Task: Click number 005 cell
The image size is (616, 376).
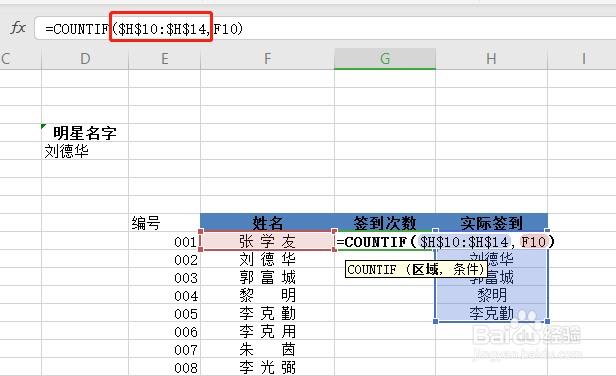Action: tap(165, 314)
